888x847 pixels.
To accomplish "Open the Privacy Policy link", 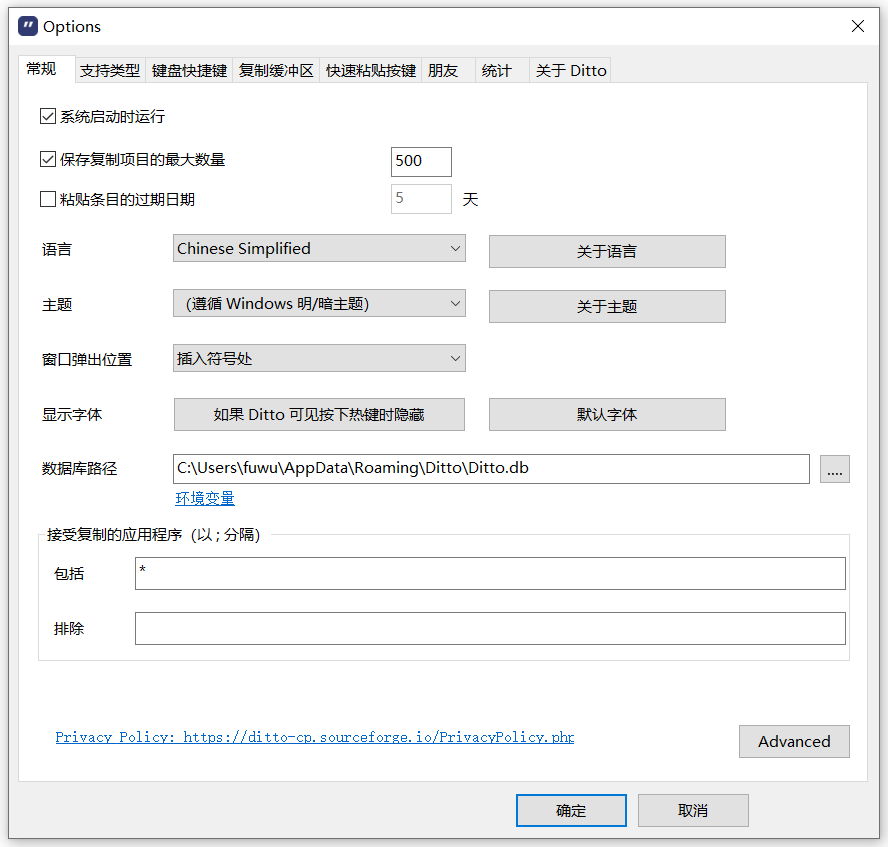I will coord(315,737).
